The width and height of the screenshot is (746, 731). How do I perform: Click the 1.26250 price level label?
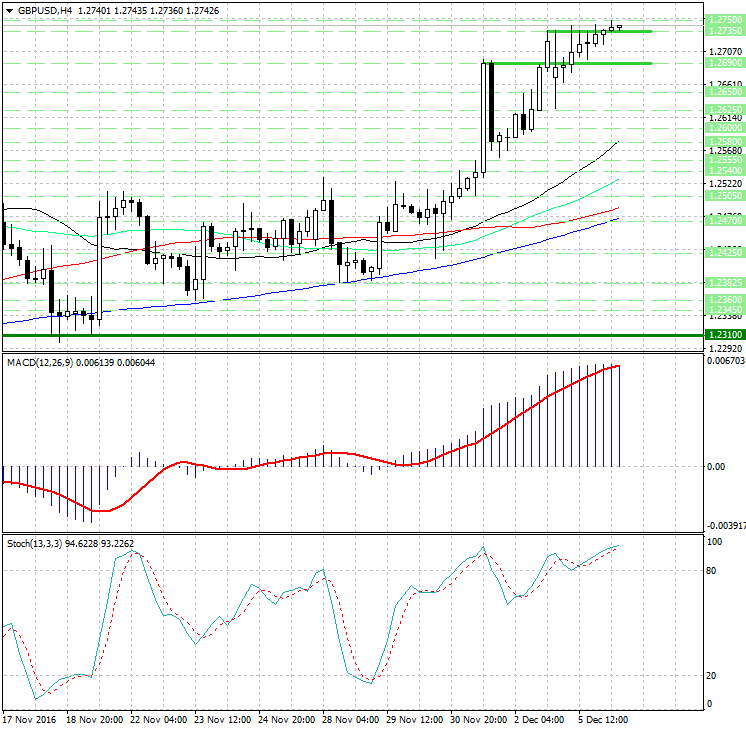point(725,109)
